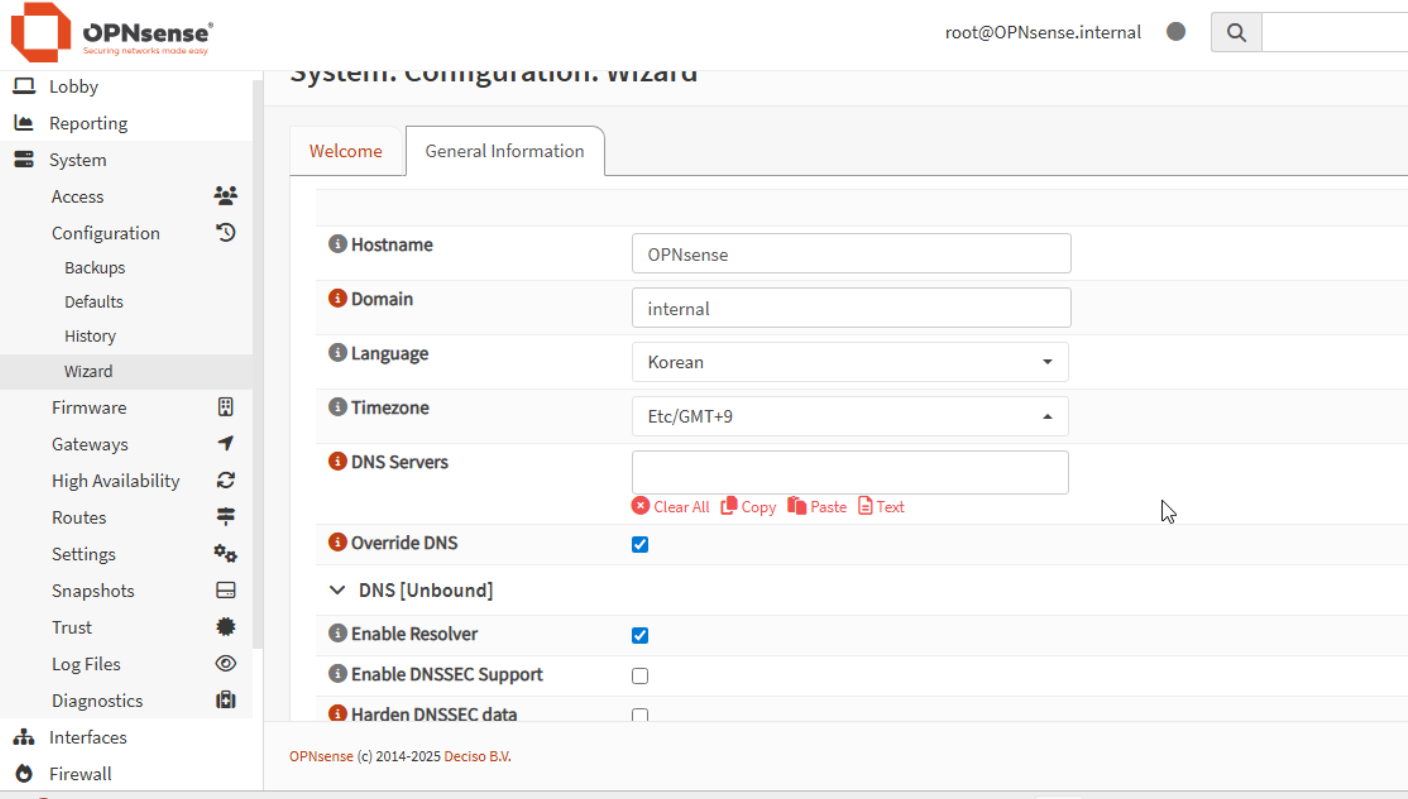This screenshot has width=1408, height=799.
Task: Click the Hostname input field
Action: [851, 254]
